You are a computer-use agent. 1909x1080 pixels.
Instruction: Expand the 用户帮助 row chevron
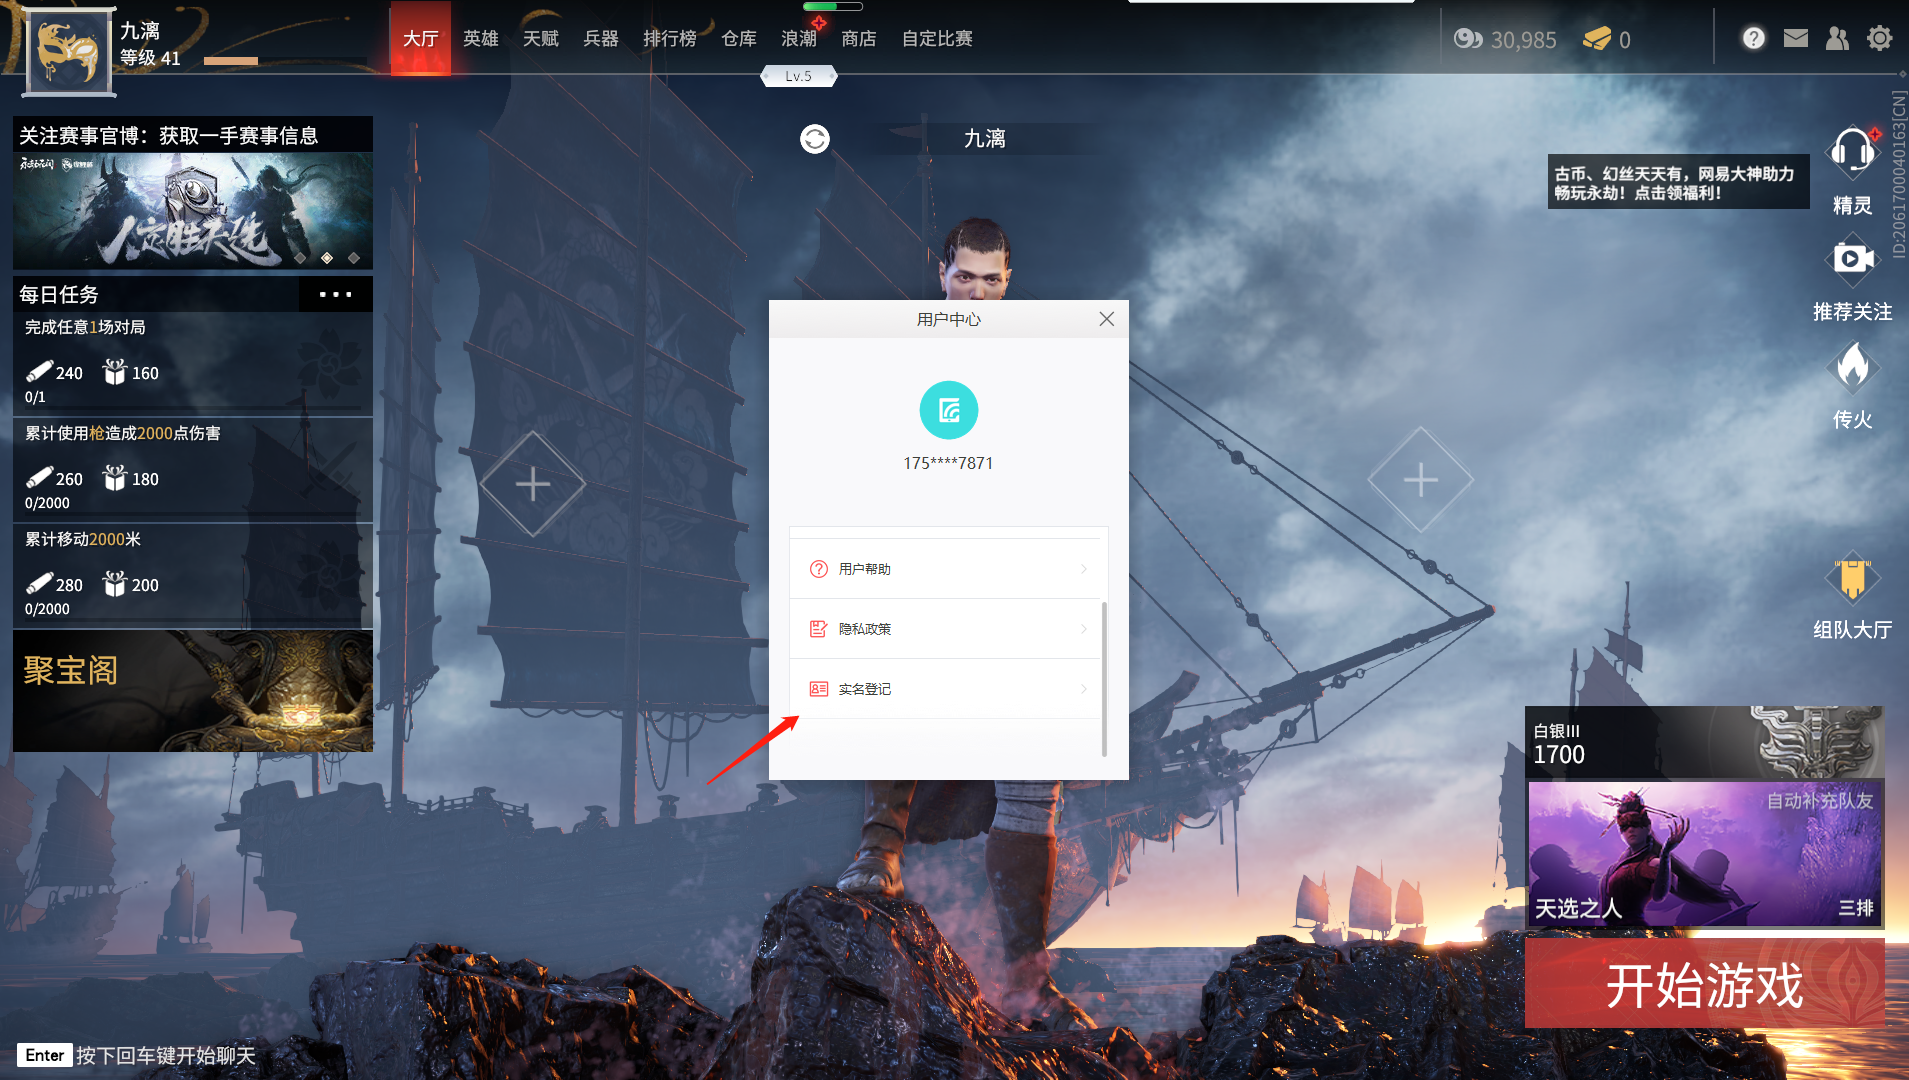[x=1084, y=569]
